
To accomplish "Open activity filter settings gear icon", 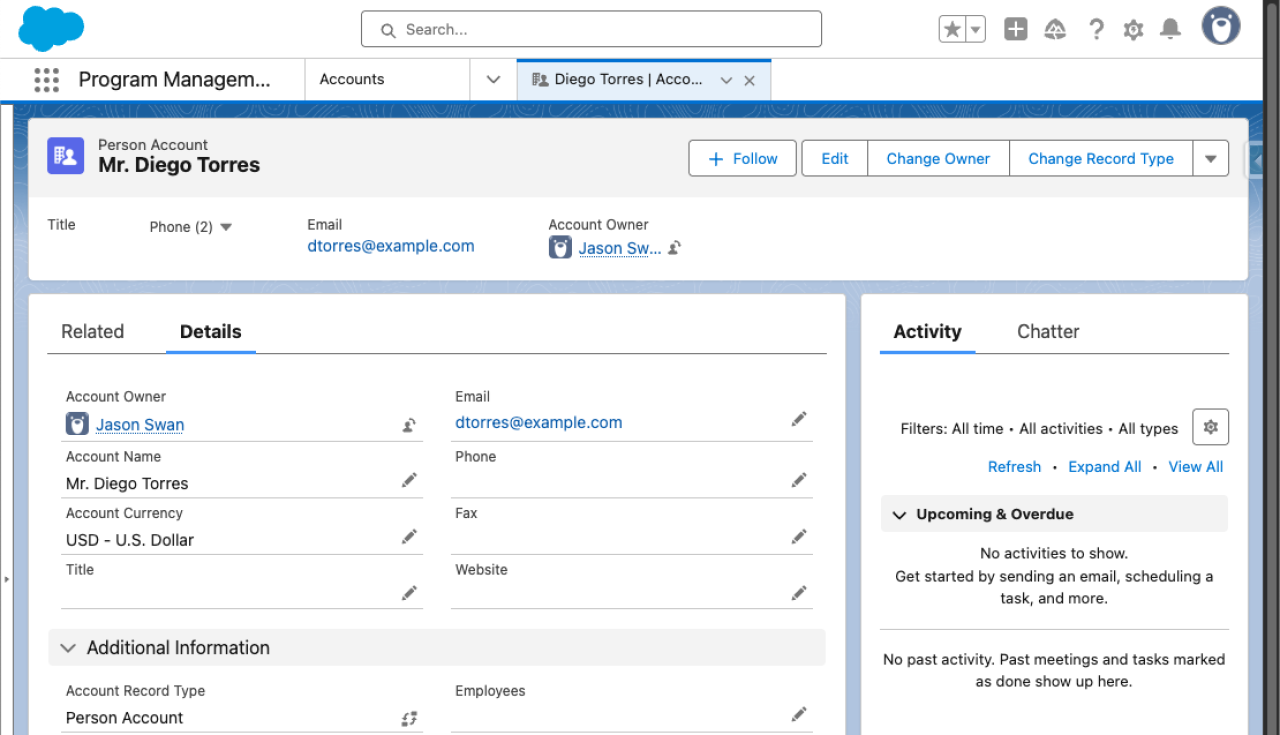I will tap(1210, 426).
